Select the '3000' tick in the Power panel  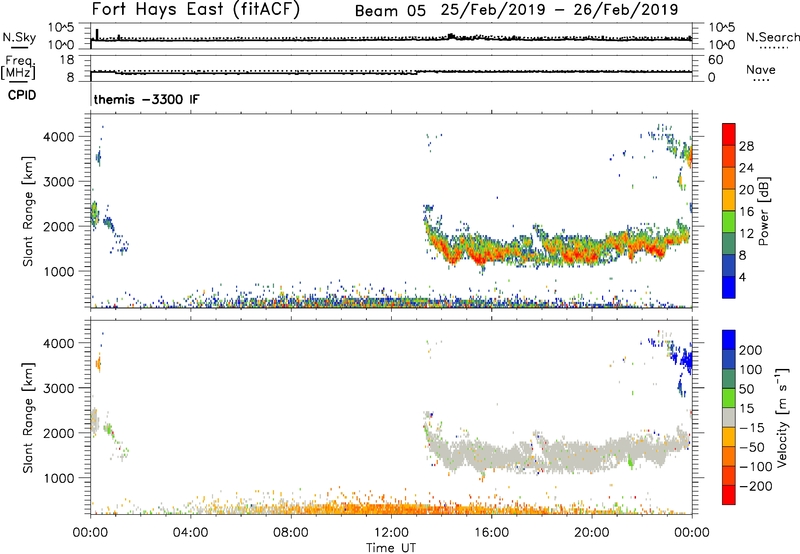[x=59, y=182]
